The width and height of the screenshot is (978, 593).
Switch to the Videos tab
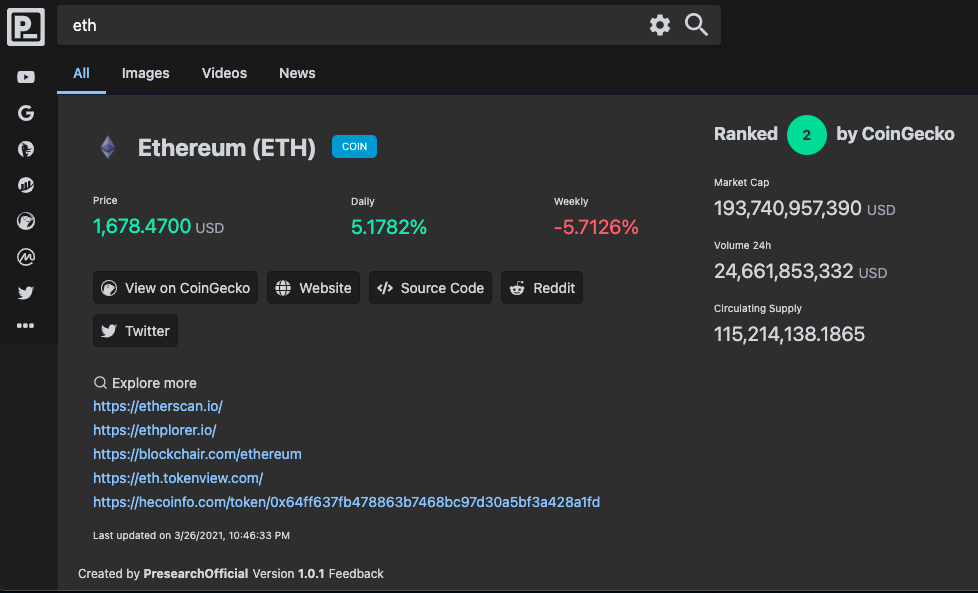[x=225, y=74]
